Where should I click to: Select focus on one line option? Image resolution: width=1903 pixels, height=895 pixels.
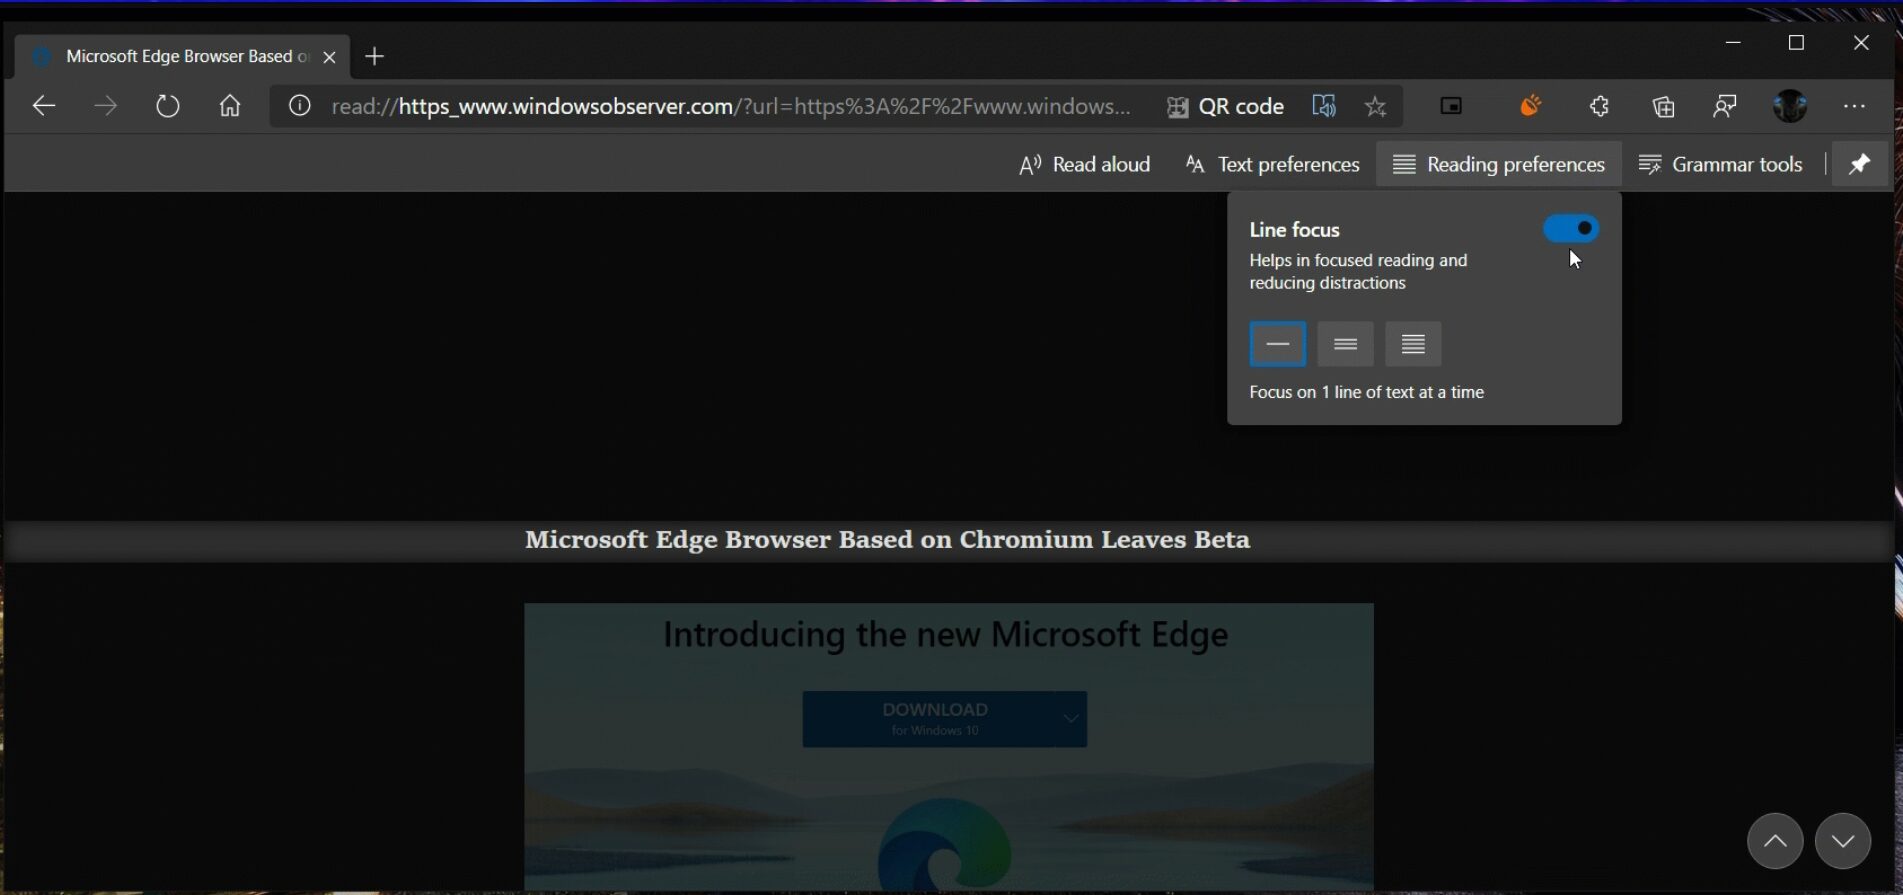1278,344
